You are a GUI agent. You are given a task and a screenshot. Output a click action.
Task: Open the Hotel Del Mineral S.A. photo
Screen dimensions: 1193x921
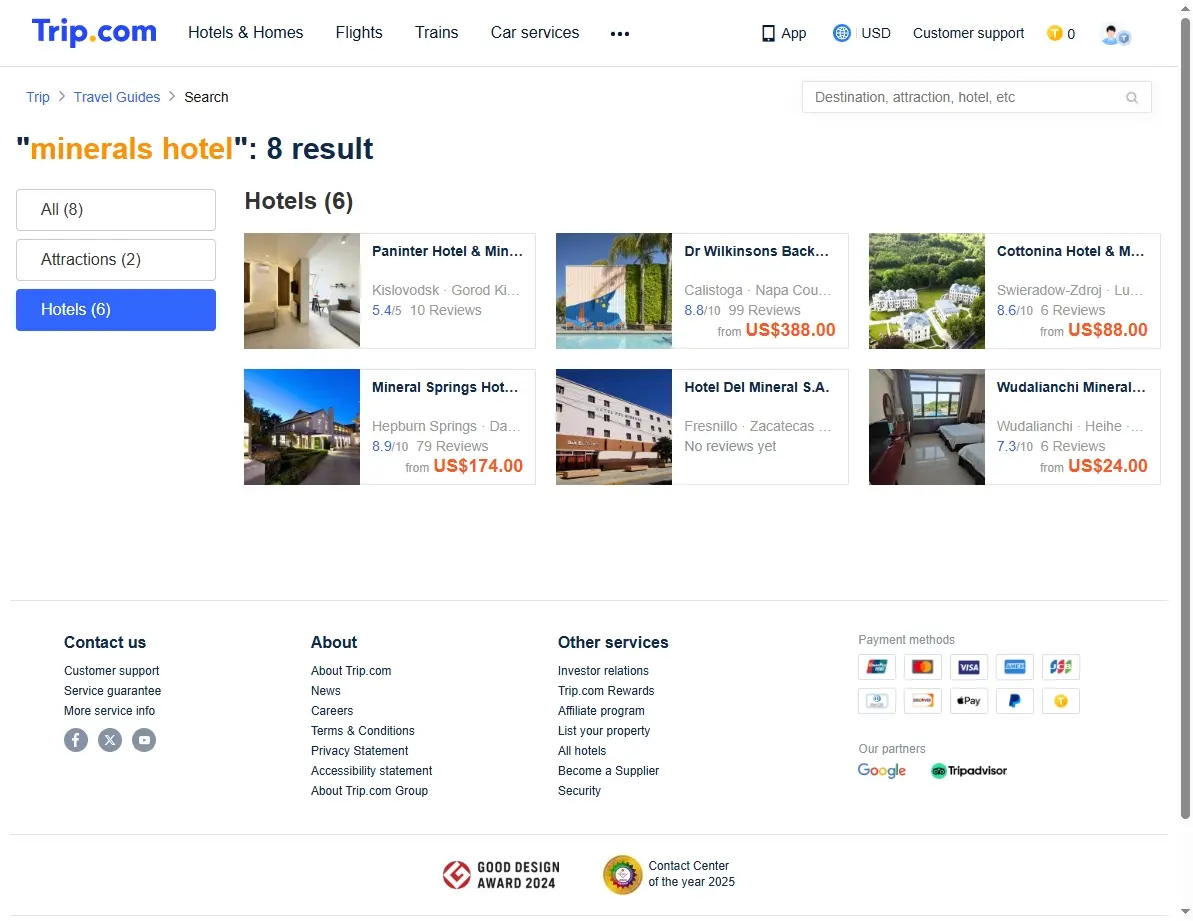[614, 427]
